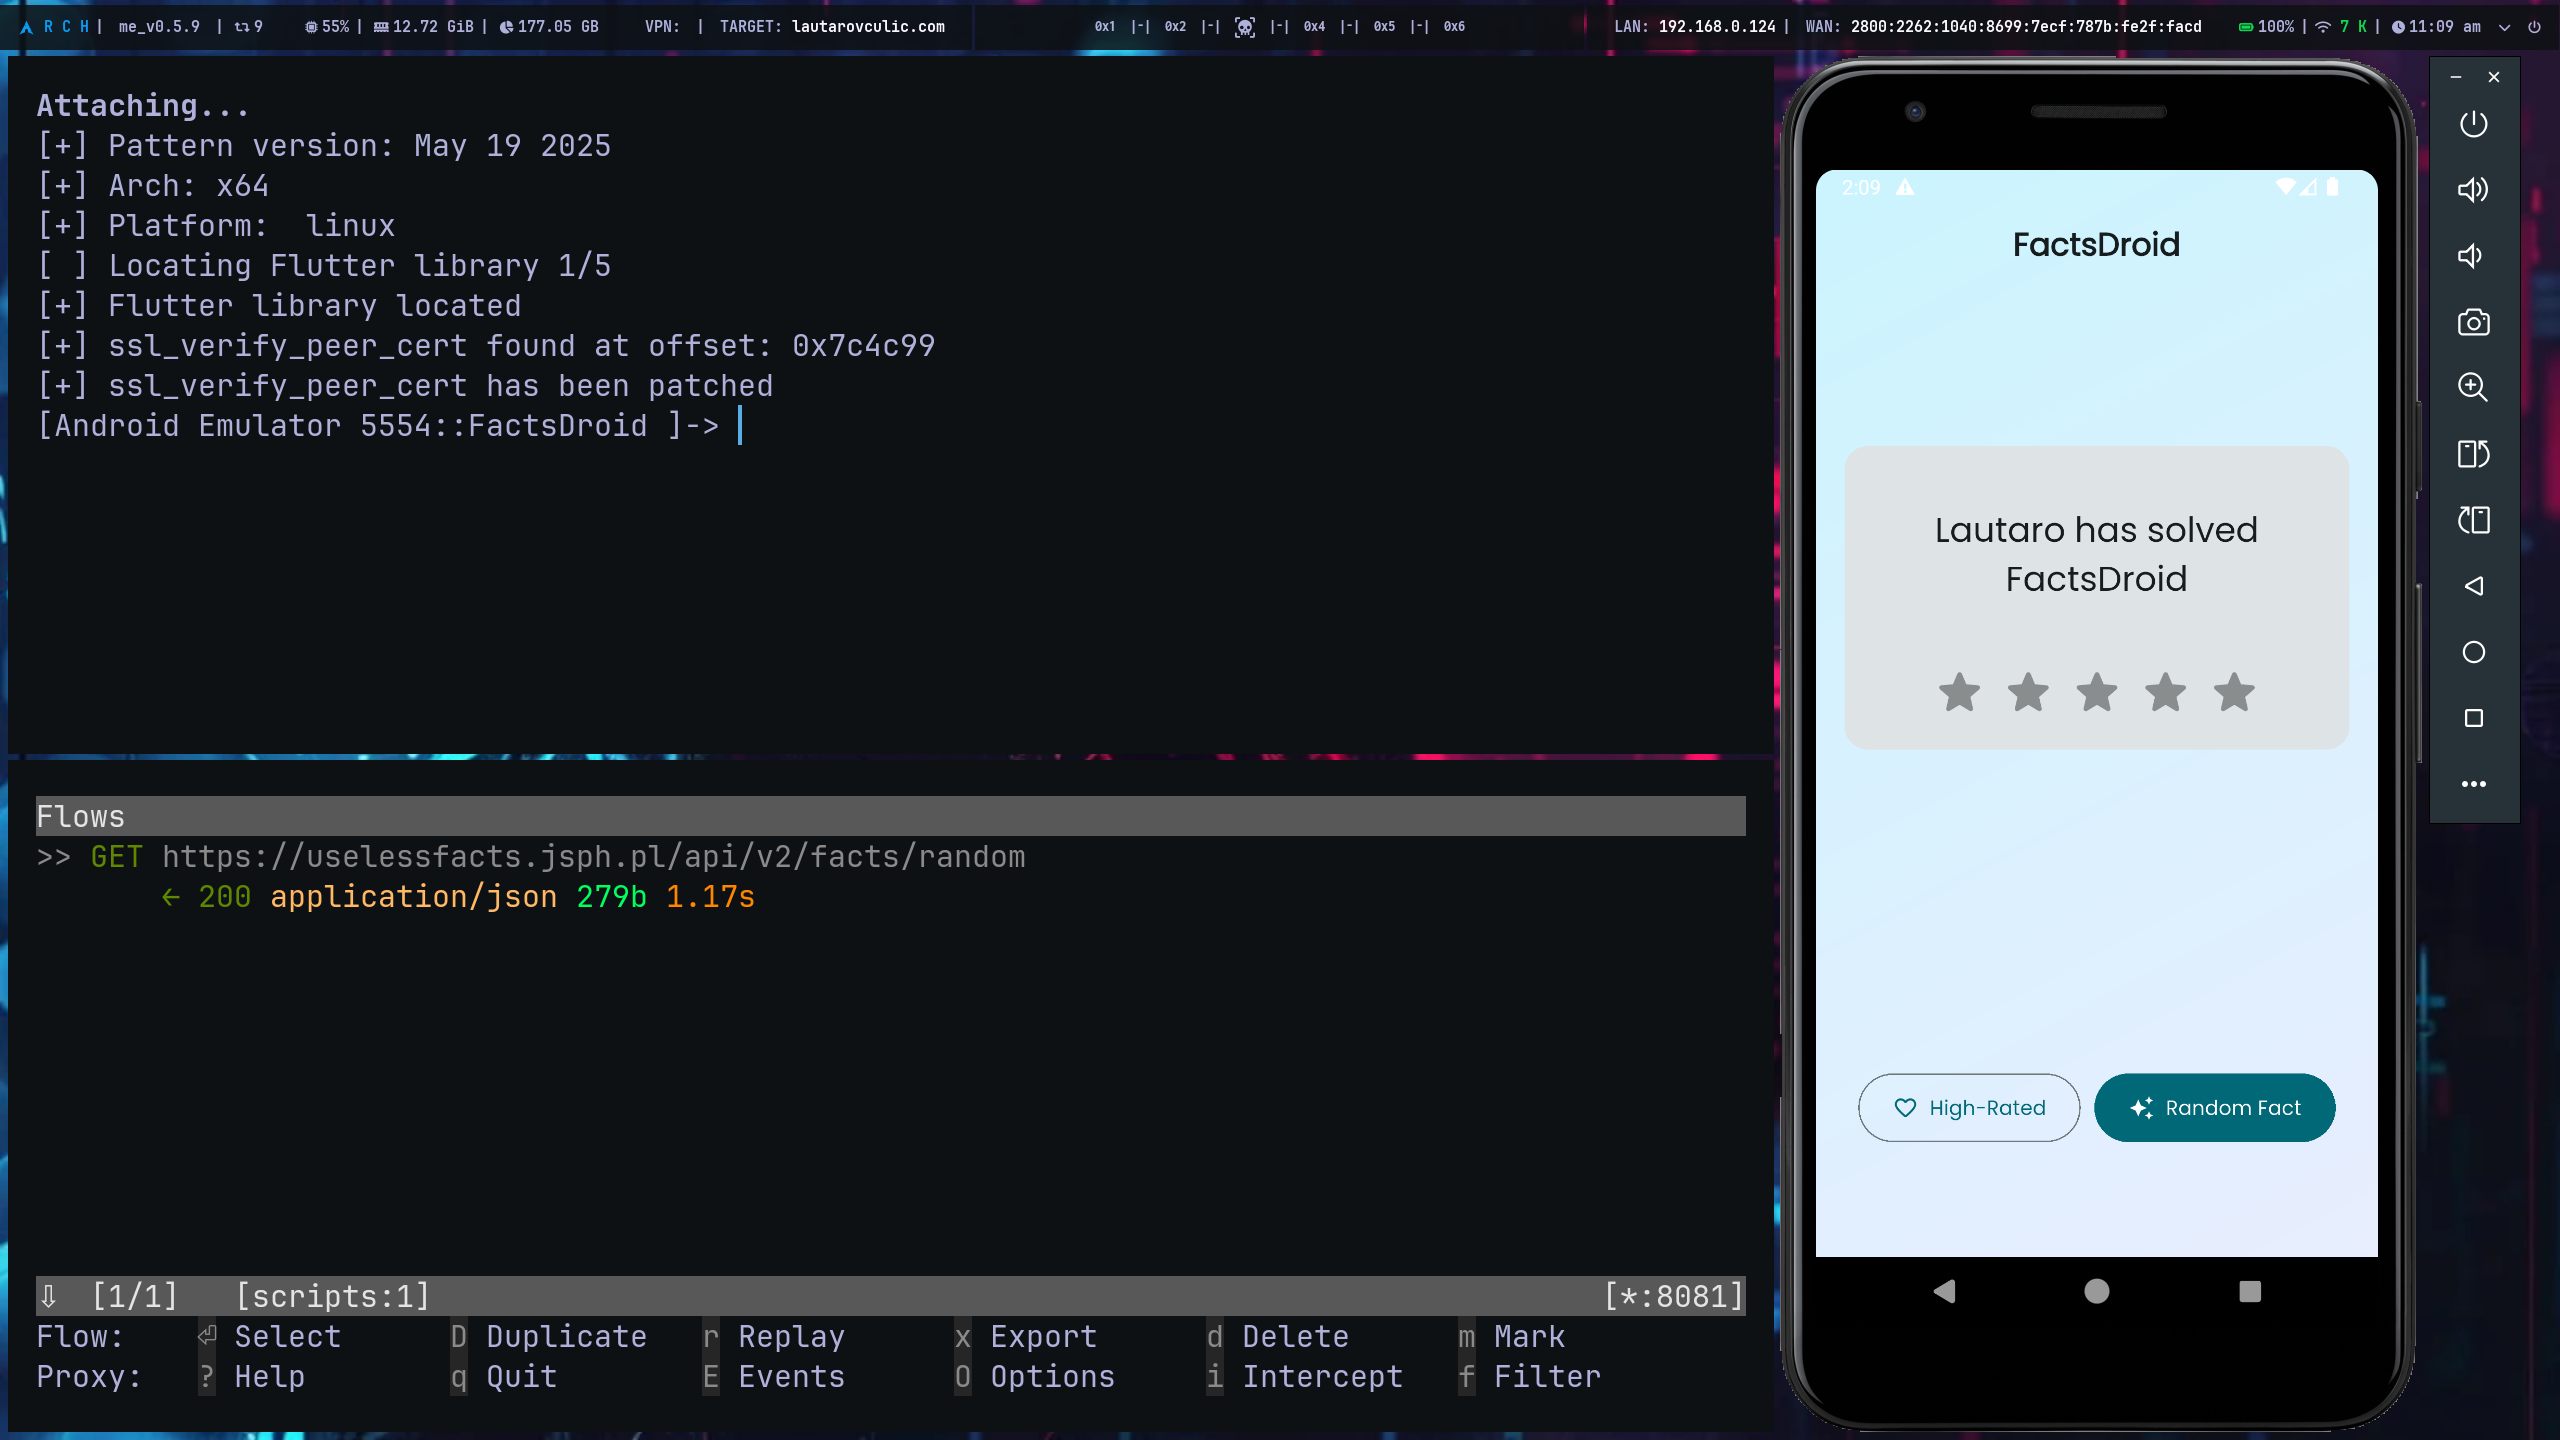Tap the warning triangle in phone status bar
Viewport: 2560px width, 1440px height.
[1905, 188]
